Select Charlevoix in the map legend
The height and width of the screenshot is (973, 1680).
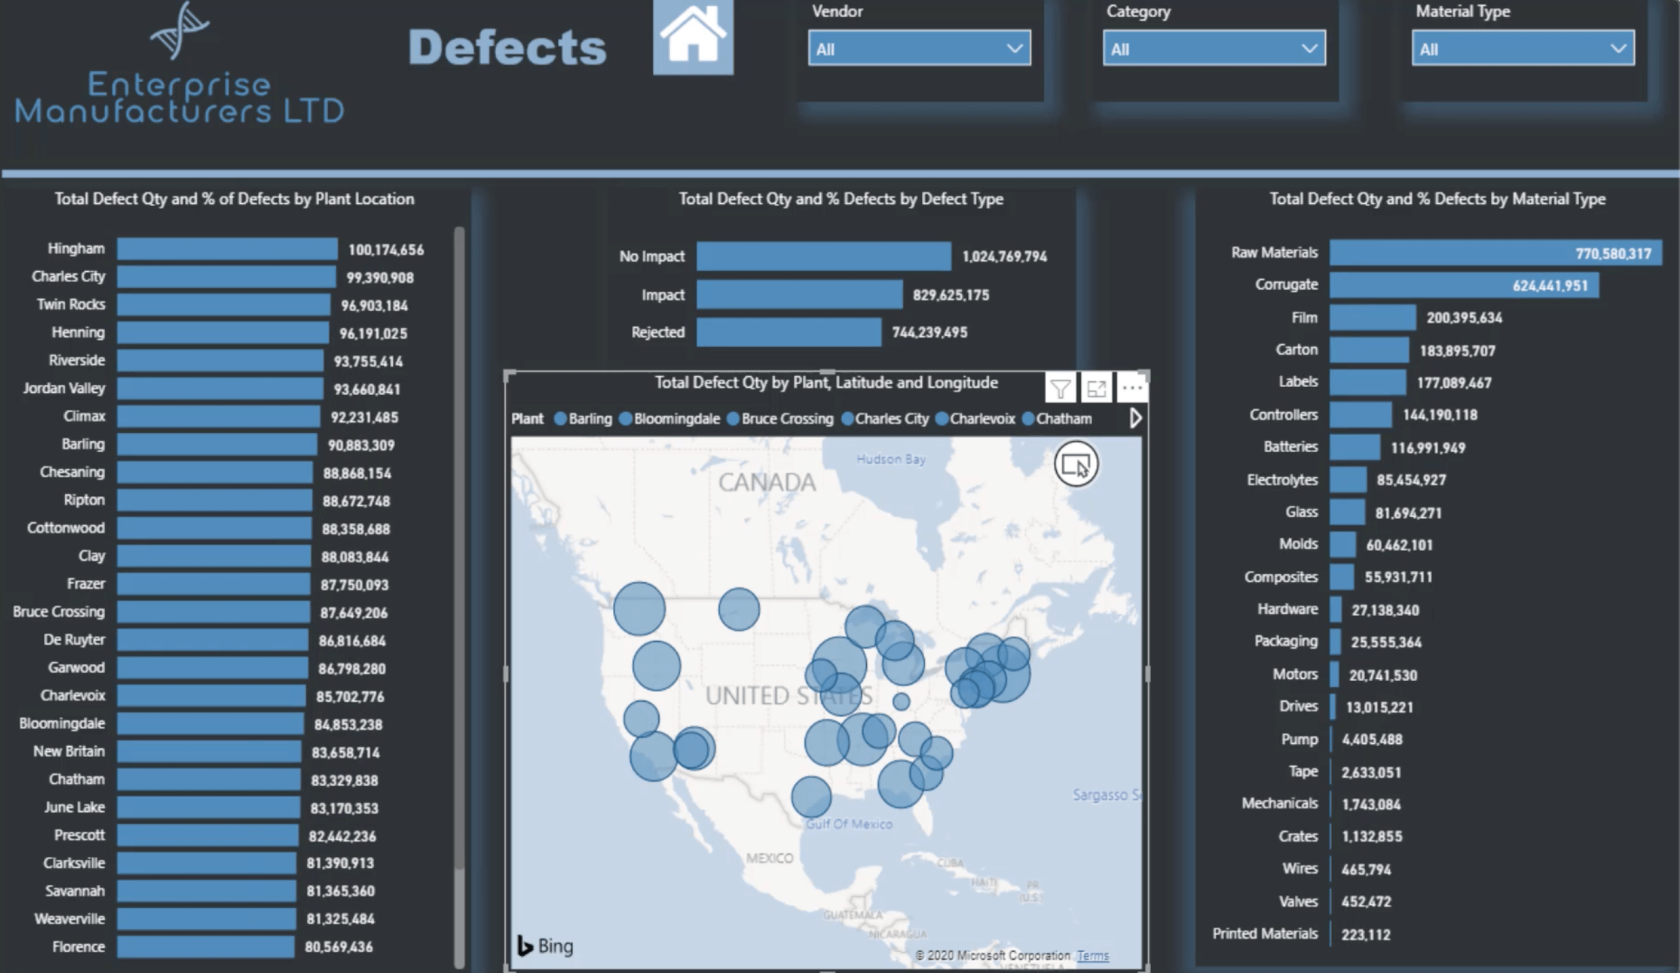975,419
